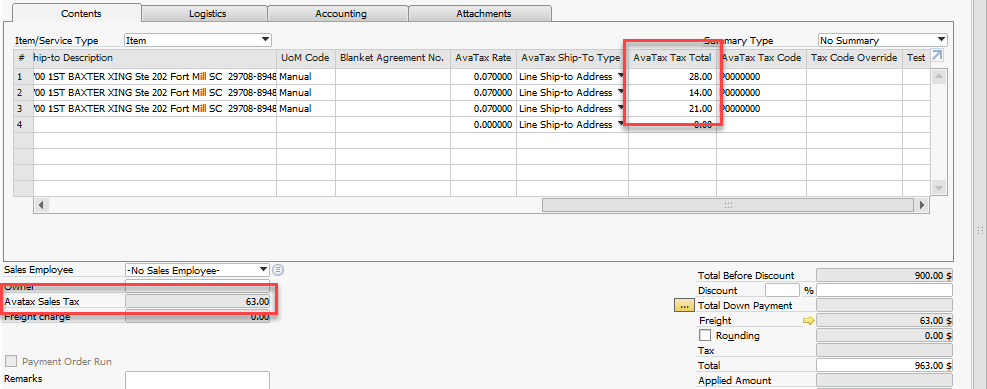
Task: Click the horizontal scroll right arrow
Action: point(922,205)
